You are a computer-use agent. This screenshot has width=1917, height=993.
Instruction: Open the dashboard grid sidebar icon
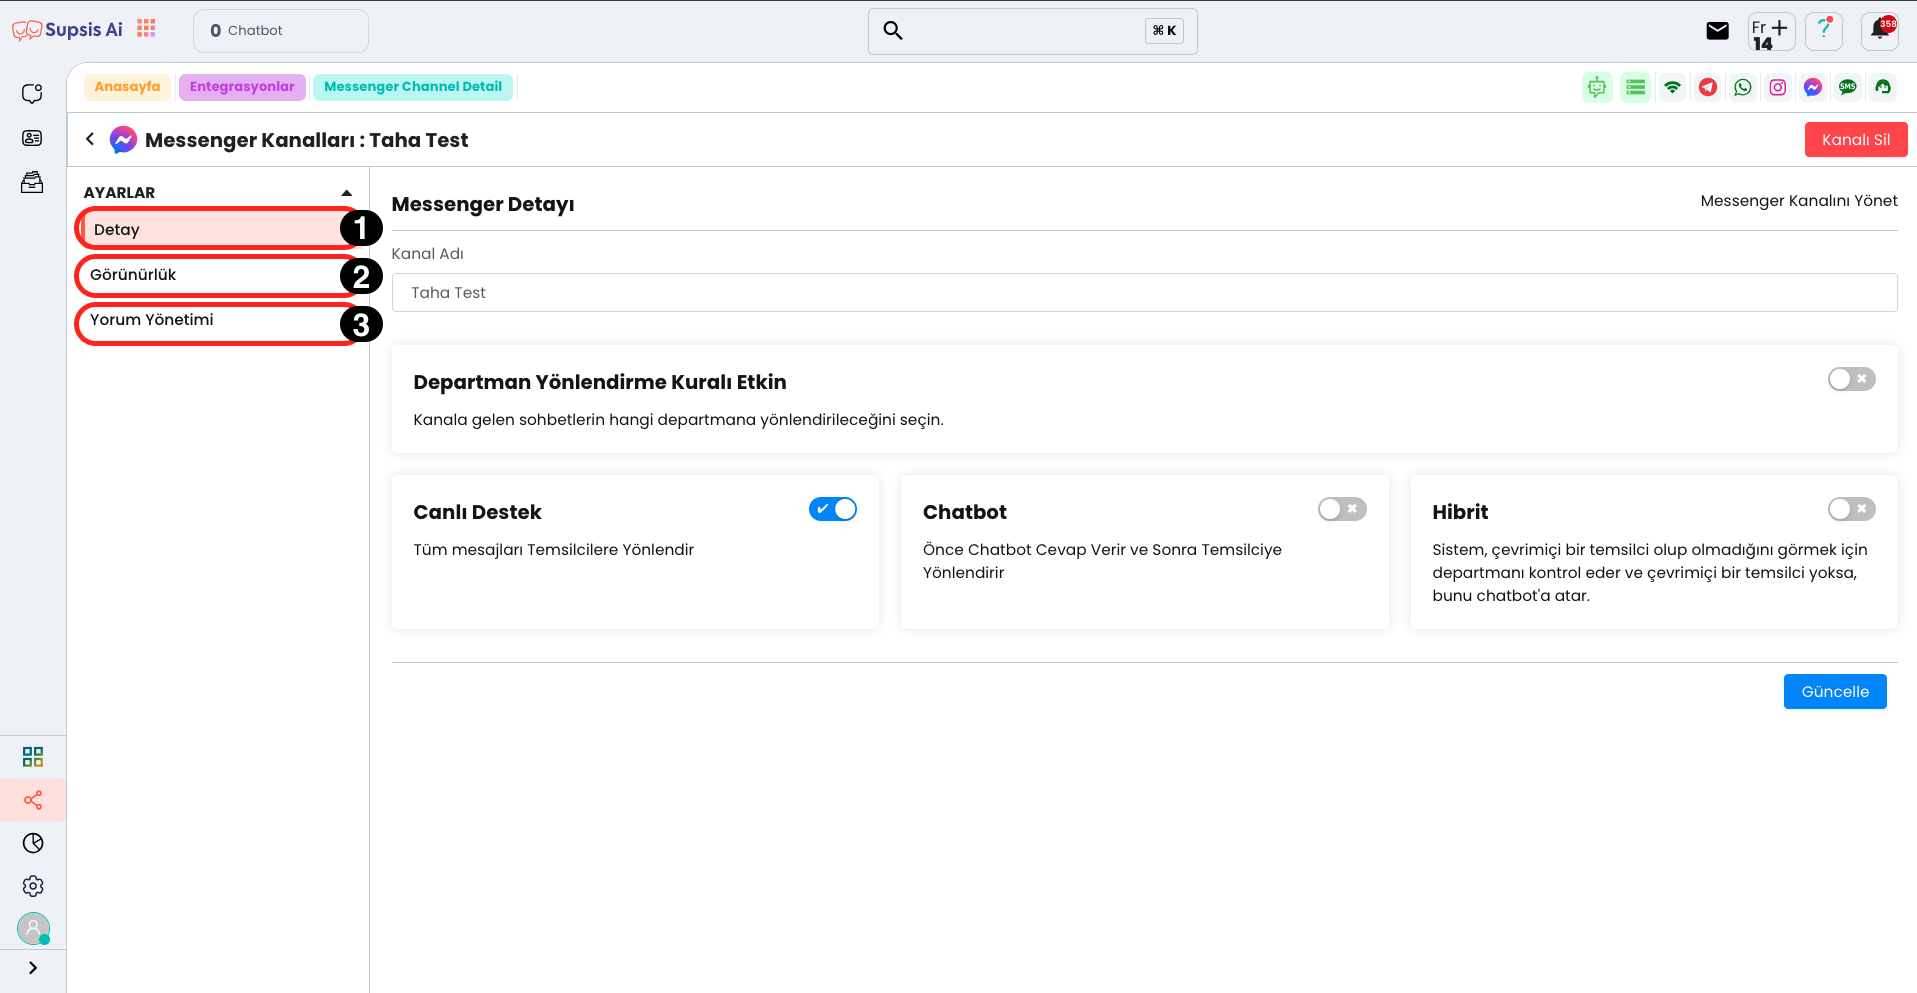[33, 756]
